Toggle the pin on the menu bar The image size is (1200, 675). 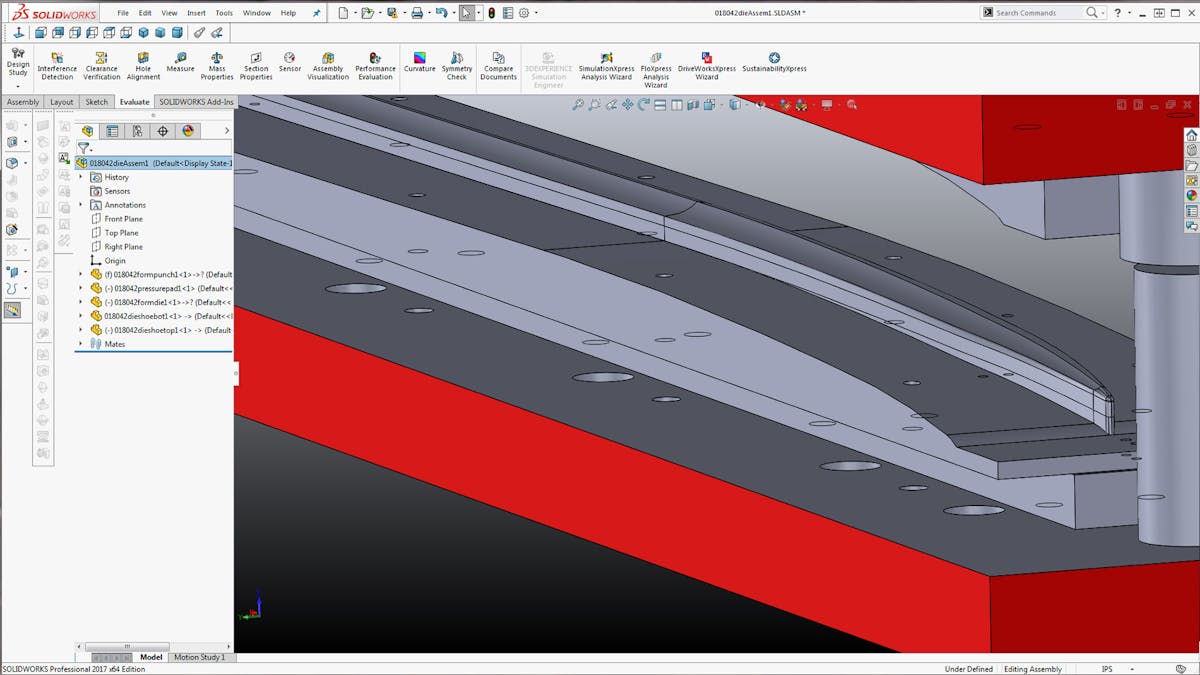click(317, 13)
